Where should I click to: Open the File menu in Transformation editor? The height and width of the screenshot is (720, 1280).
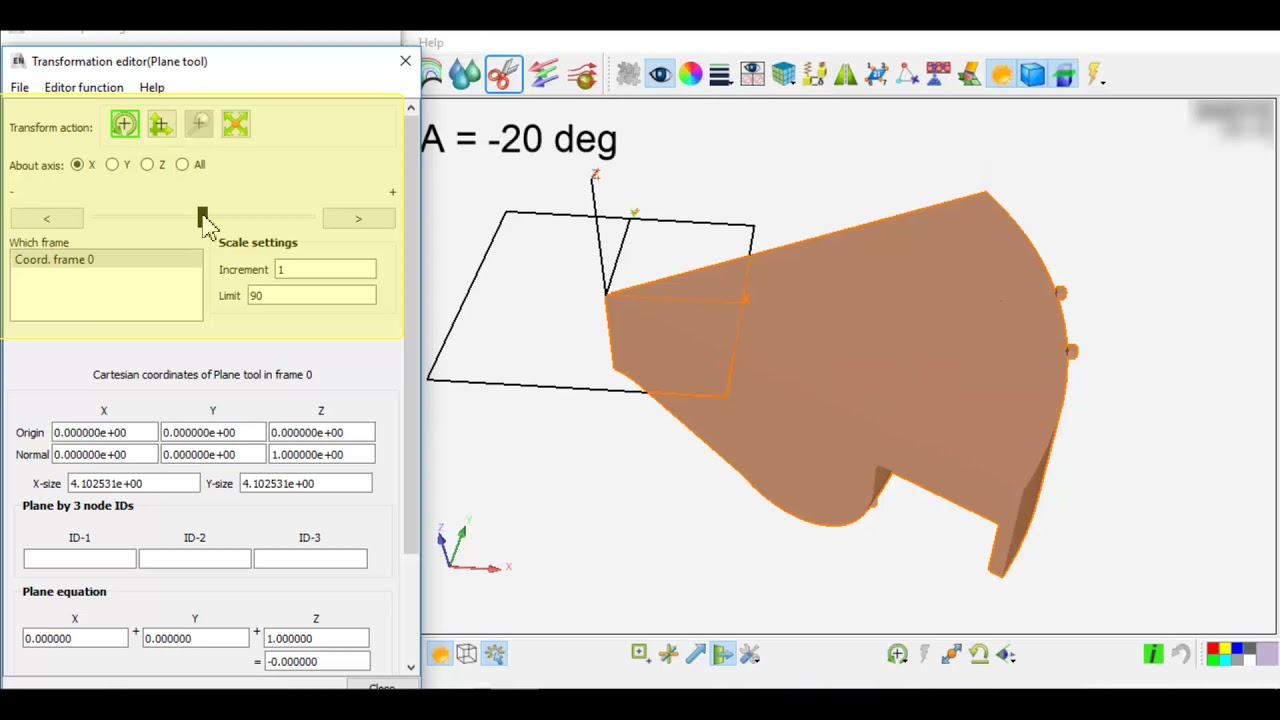click(x=19, y=88)
